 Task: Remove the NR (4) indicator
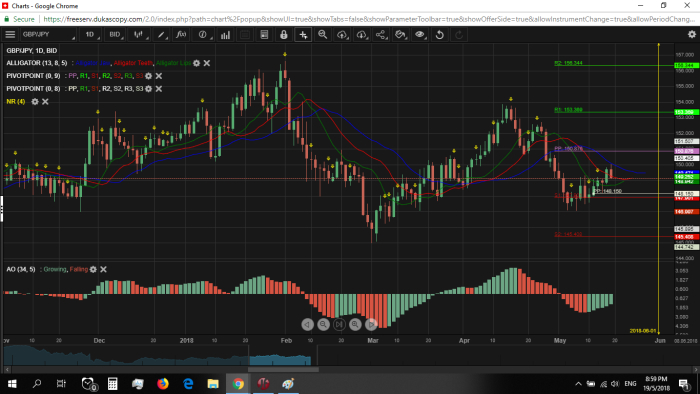45,102
